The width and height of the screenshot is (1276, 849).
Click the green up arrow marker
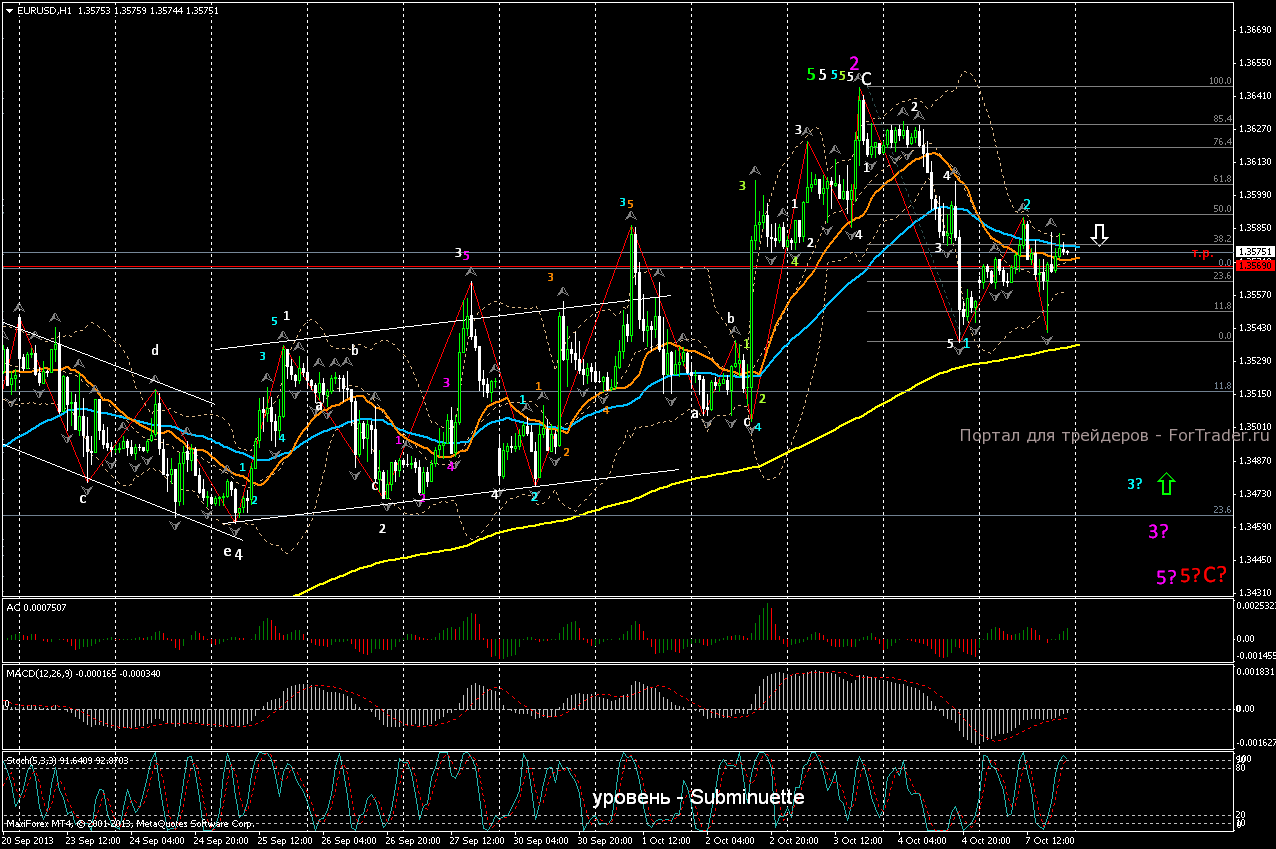(x=1166, y=485)
